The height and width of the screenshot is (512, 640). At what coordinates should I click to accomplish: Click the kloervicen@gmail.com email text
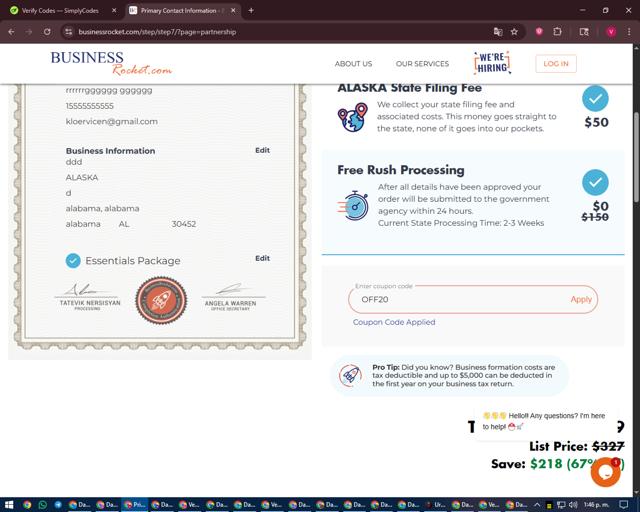click(x=111, y=121)
